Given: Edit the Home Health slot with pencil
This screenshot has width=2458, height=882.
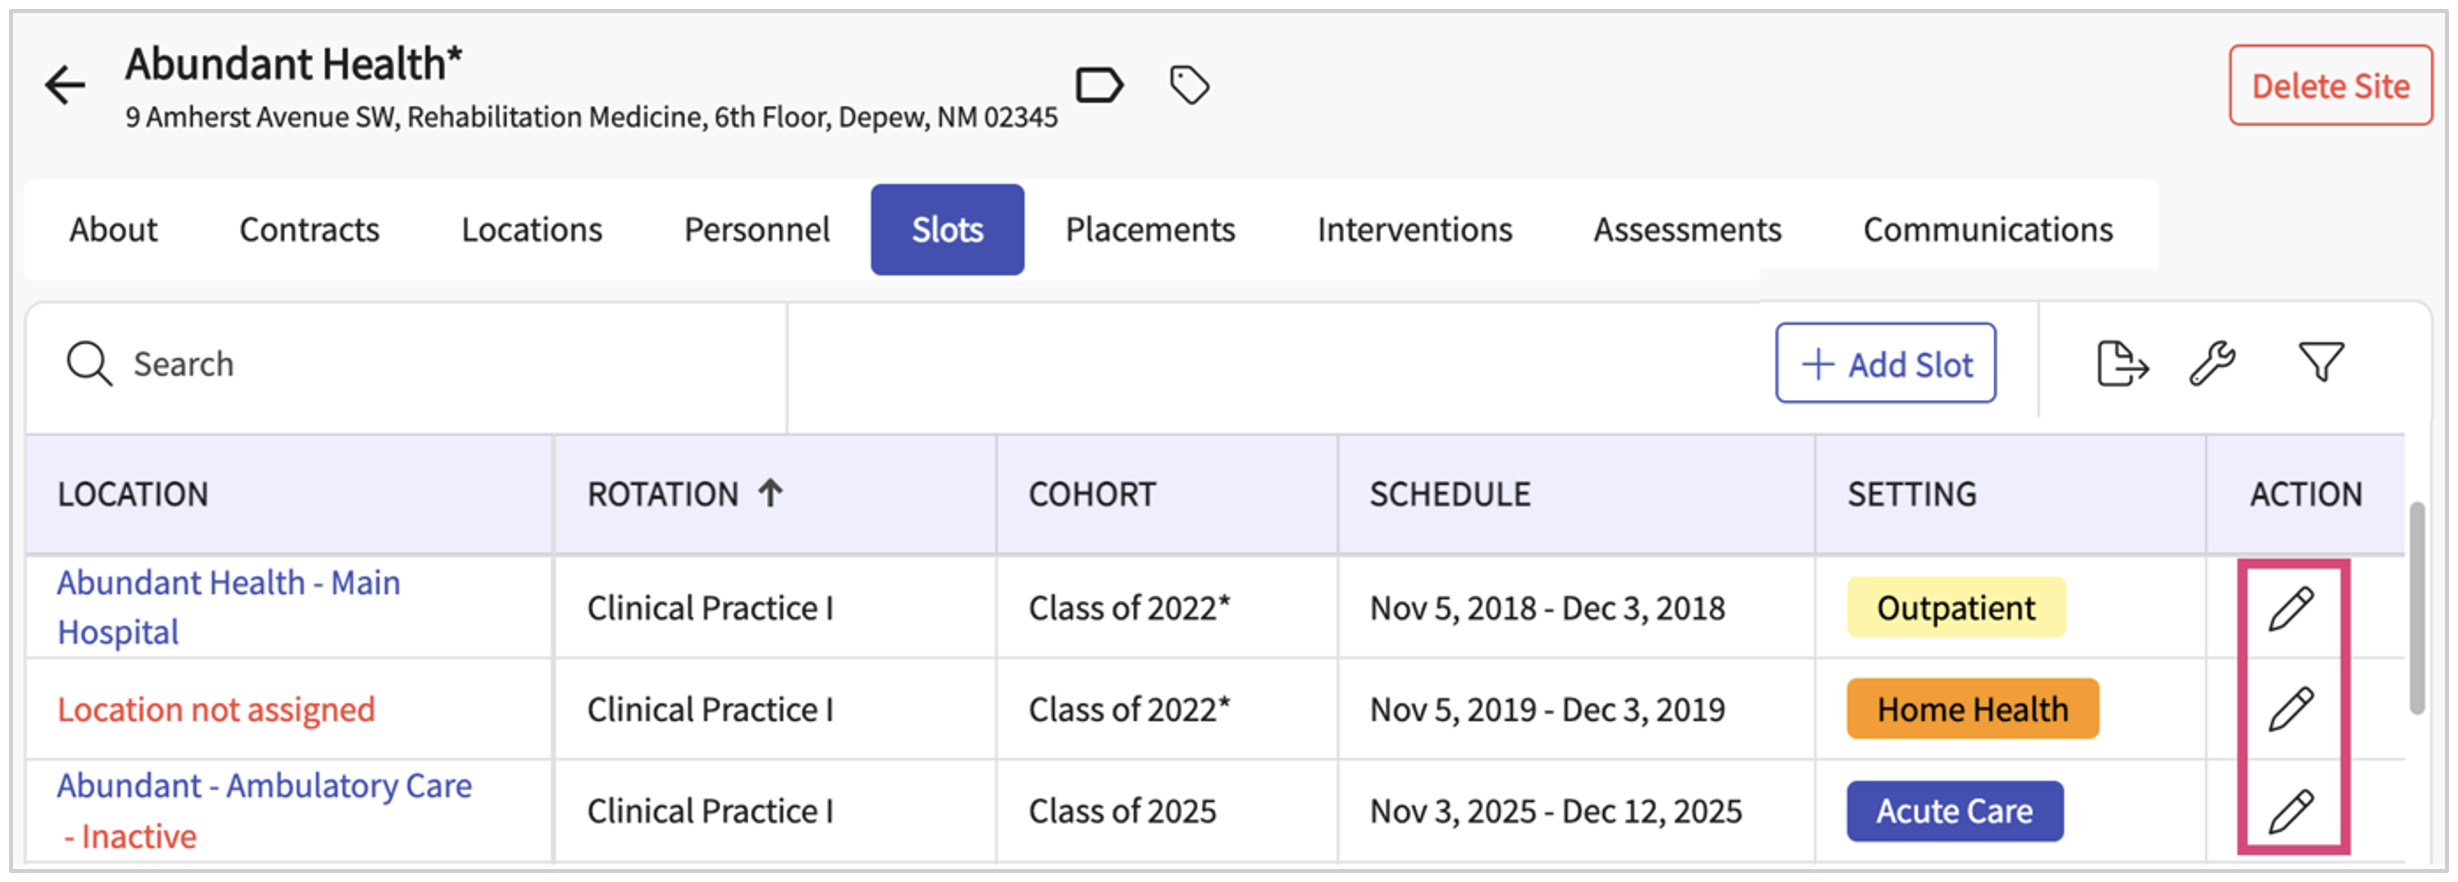Looking at the screenshot, I should [x=2291, y=709].
